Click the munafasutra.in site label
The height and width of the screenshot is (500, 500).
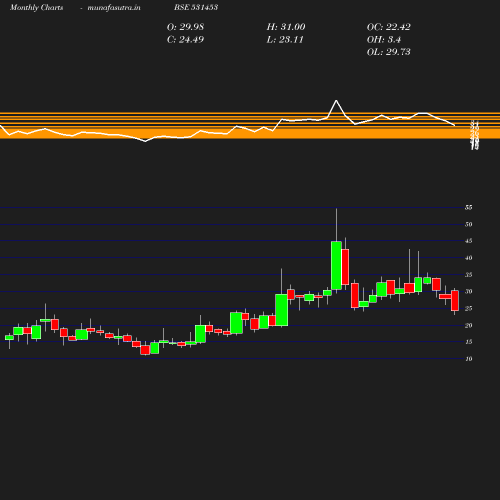click(x=114, y=8)
